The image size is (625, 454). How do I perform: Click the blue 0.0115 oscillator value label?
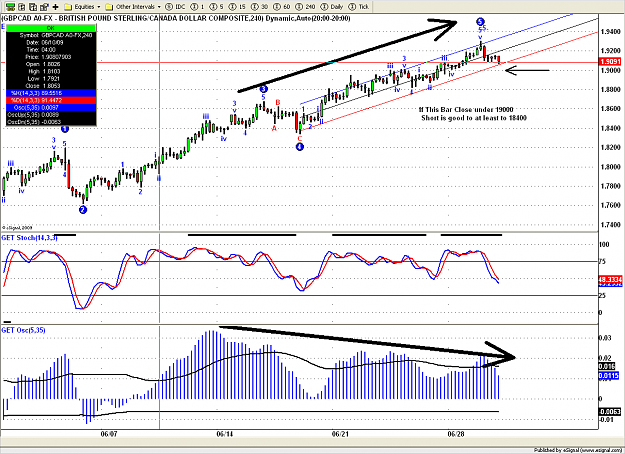click(608, 375)
